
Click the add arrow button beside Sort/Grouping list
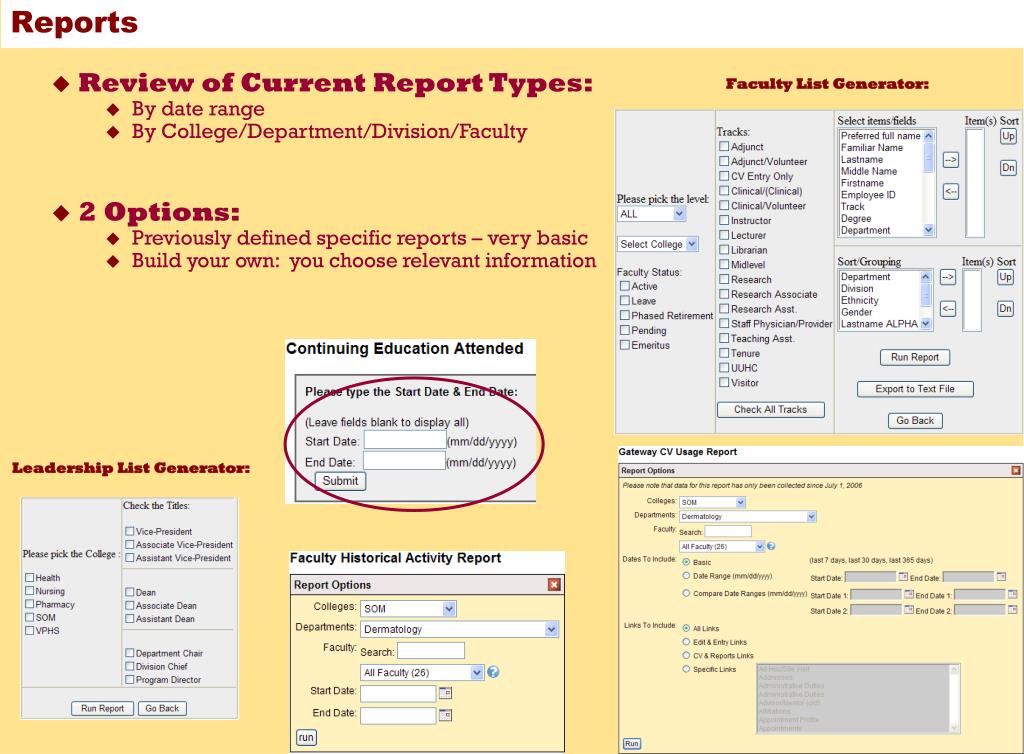coord(948,277)
